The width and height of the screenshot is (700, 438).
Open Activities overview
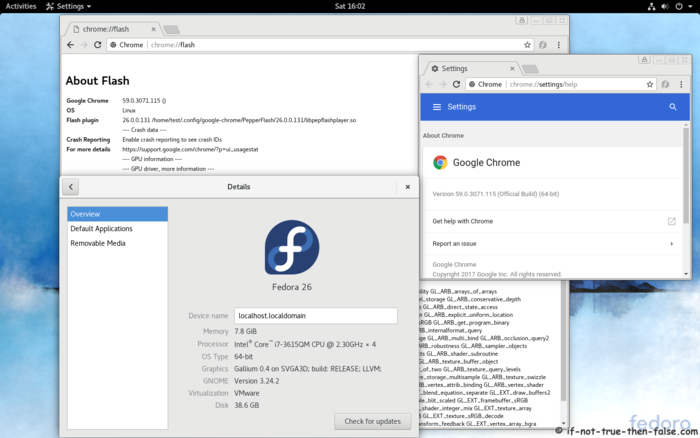coord(21,6)
